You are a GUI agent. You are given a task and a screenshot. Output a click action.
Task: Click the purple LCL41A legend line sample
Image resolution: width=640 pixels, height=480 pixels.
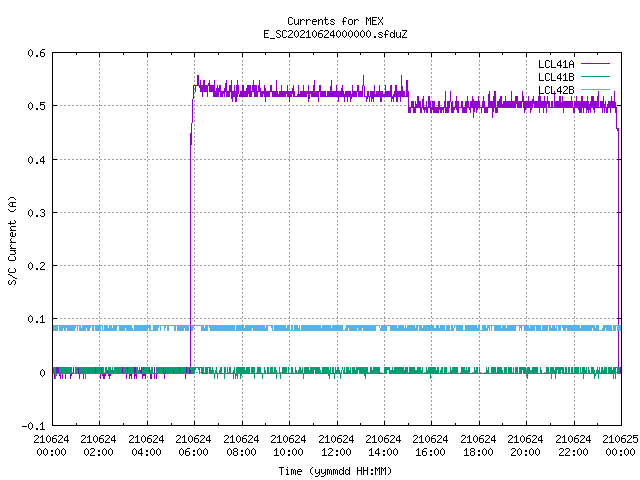click(595, 64)
